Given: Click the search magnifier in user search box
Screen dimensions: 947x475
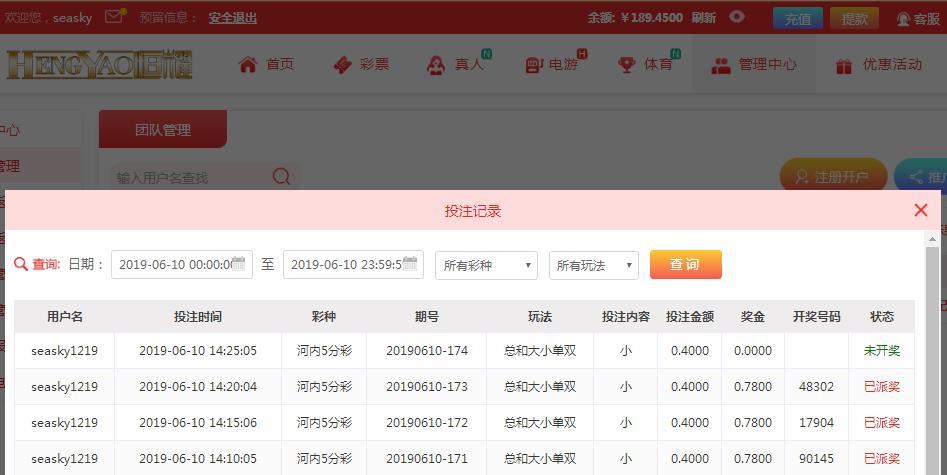Looking at the screenshot, I should 281,177.
